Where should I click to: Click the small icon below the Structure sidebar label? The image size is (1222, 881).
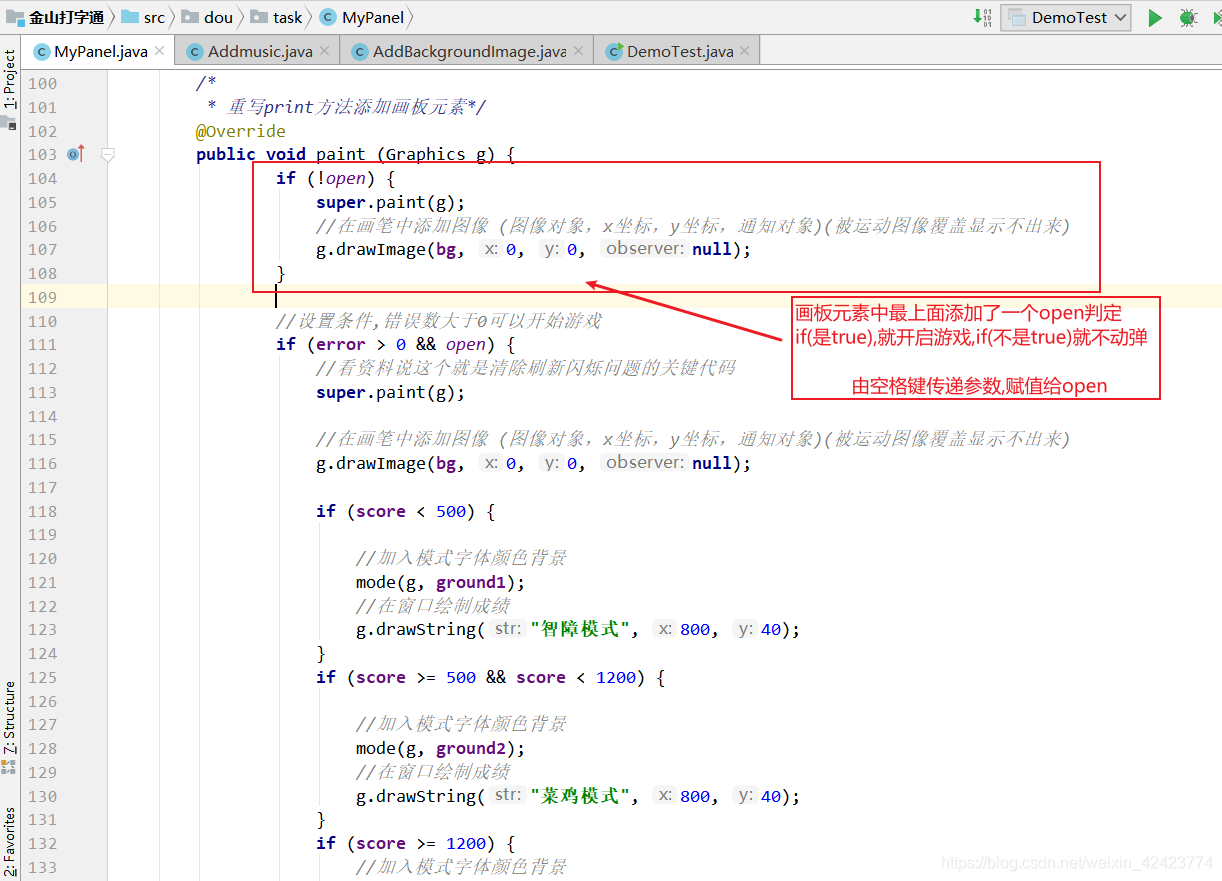(x=9, y=767)
